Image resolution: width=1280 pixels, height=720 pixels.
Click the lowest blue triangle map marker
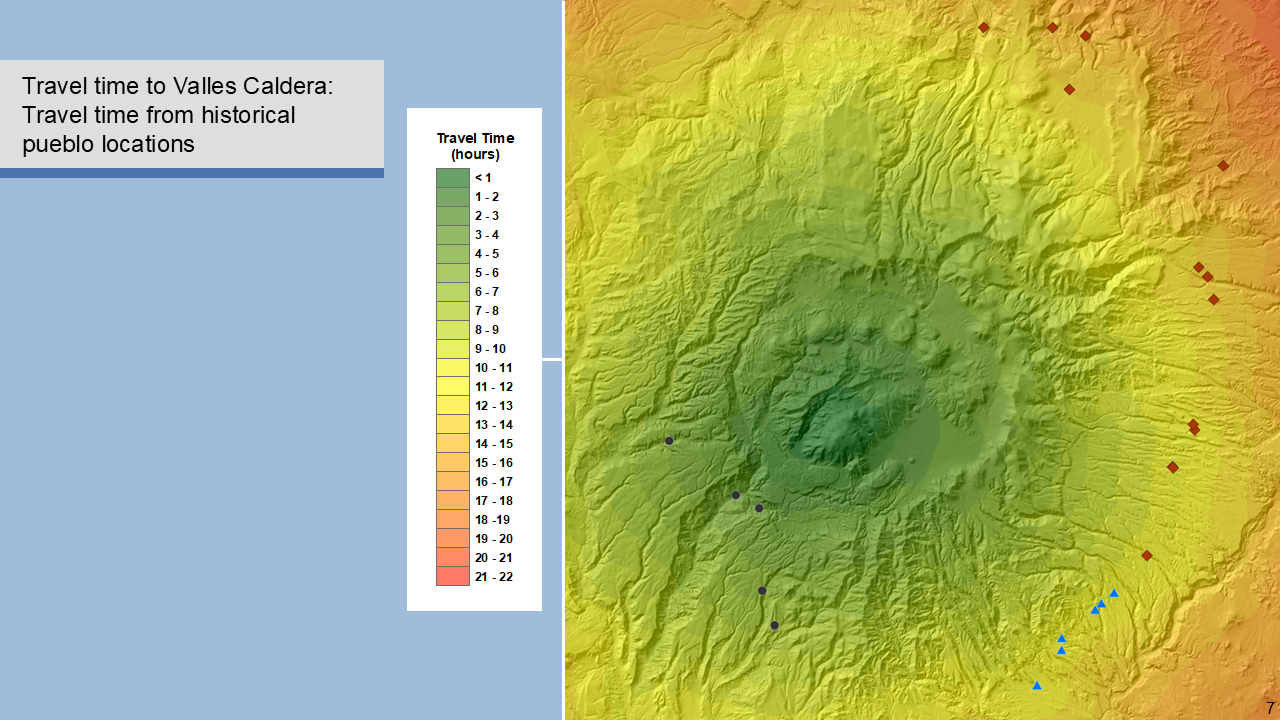tap(1037, 685)
